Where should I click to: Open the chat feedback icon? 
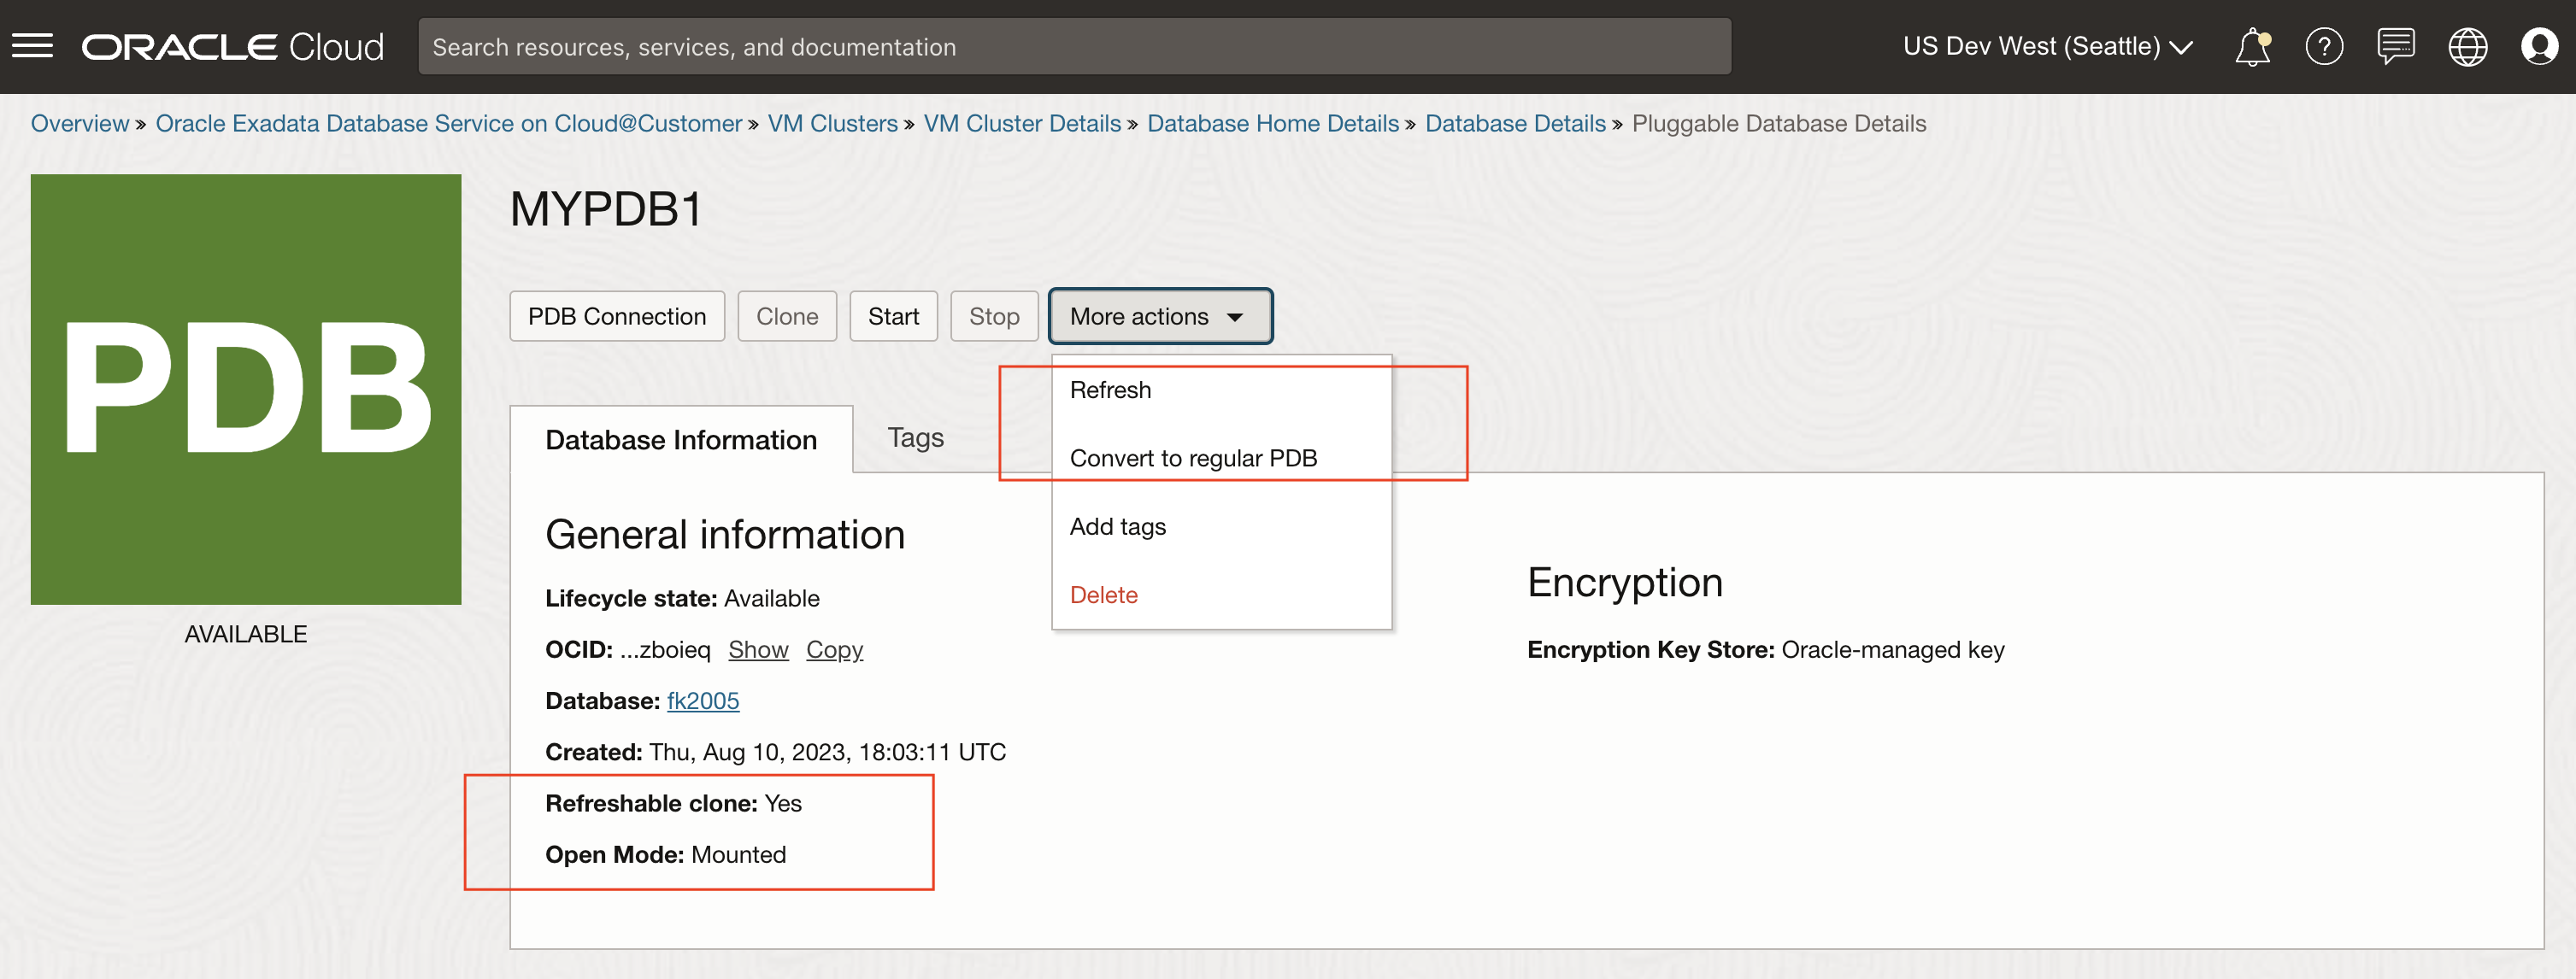2395,46
